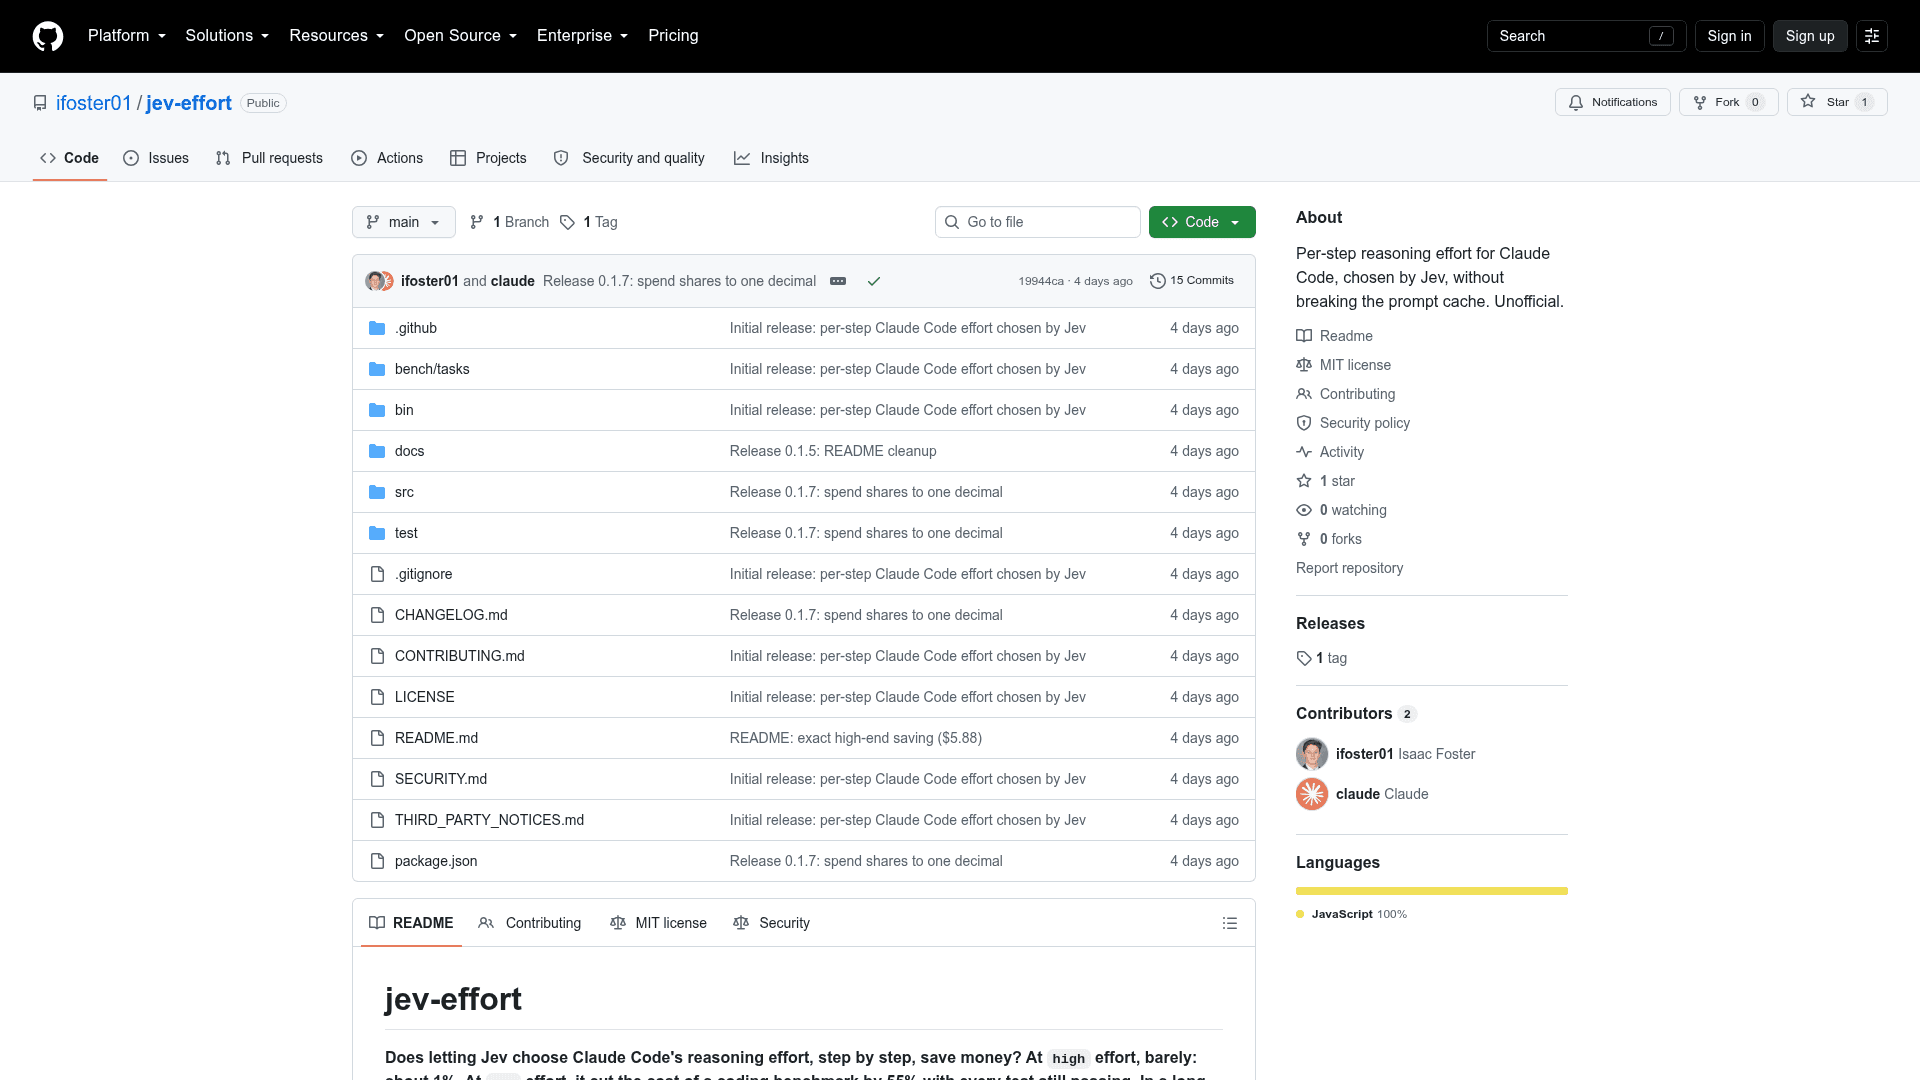Screen dimensions: 1920x1080
Task: Click the Readme book icon in About
Action: click(x=1304, y=336)
